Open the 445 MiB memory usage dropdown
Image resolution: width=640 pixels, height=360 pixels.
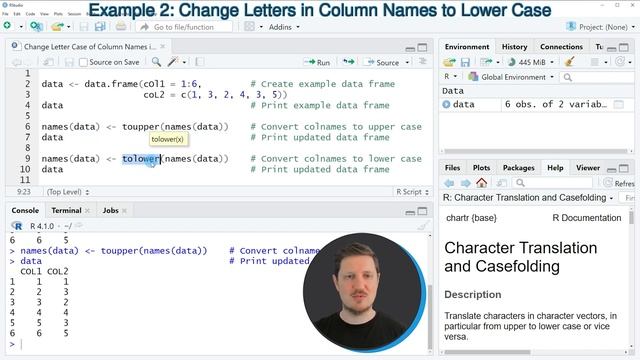pos(531,62)
